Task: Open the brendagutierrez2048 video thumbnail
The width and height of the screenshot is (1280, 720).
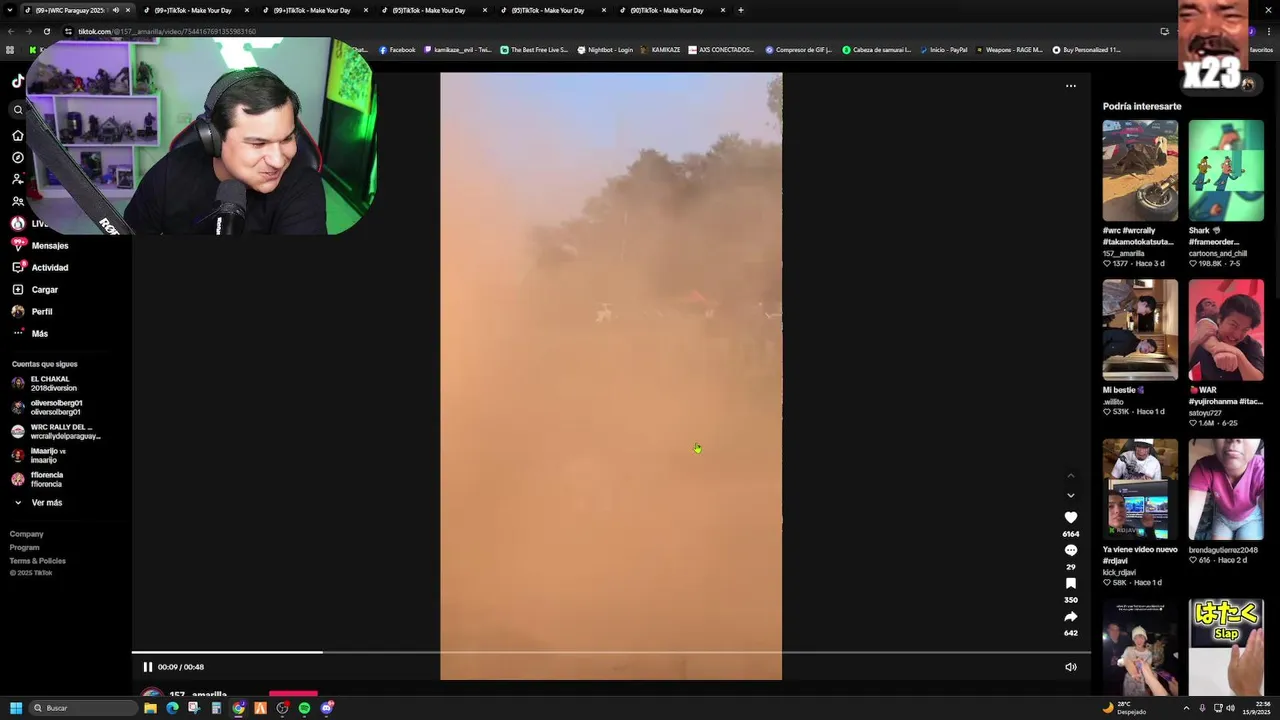Action: click(x=1226, y=489)
